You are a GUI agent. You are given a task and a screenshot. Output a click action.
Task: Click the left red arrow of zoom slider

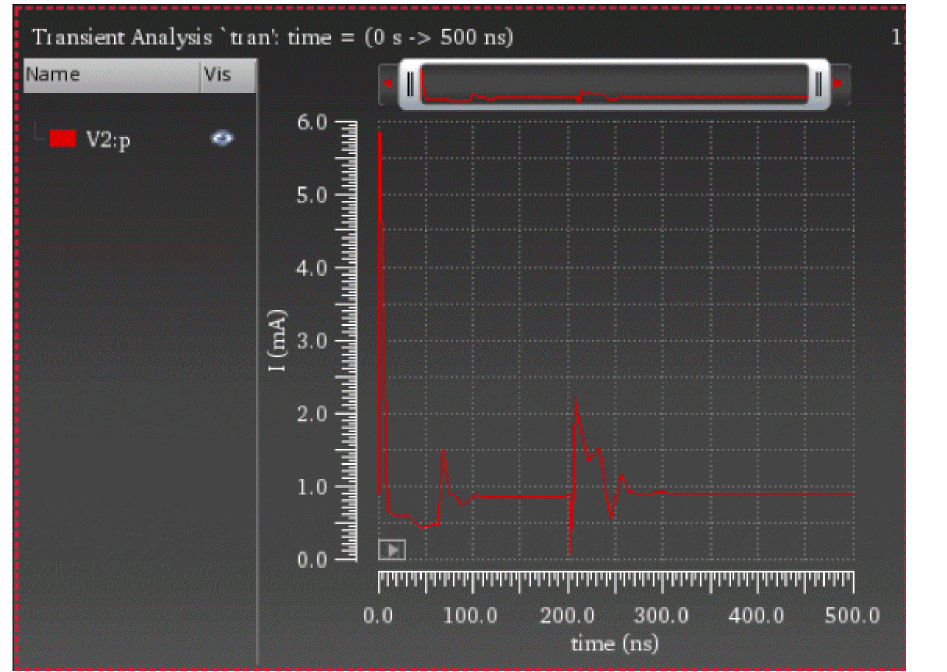point(388,83)
